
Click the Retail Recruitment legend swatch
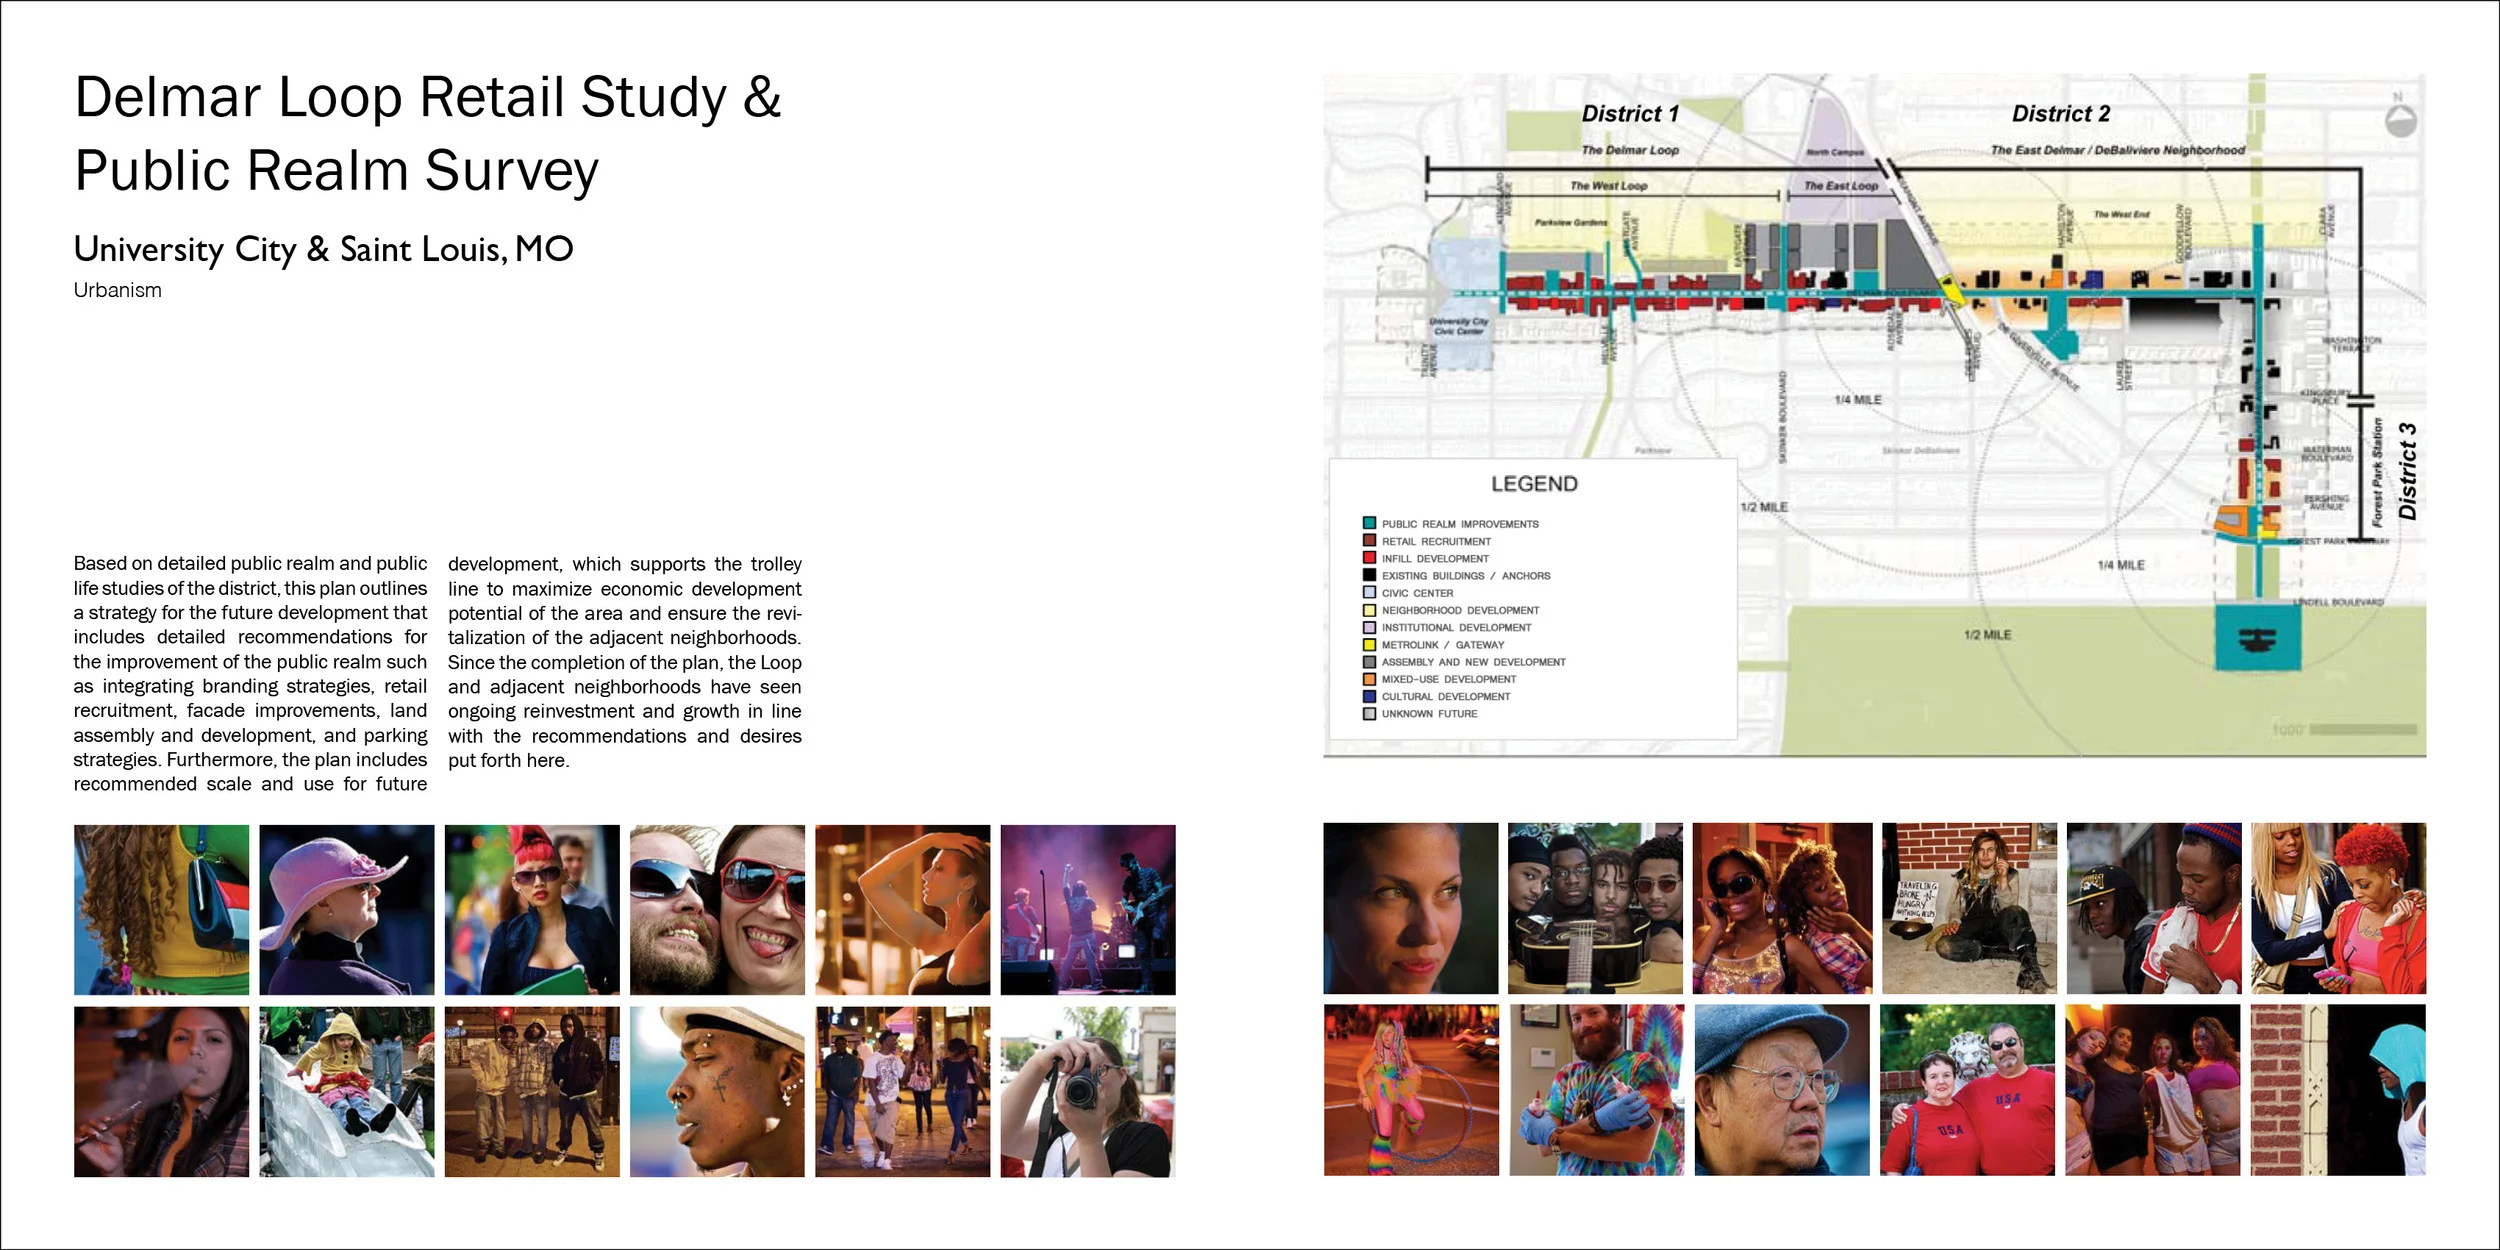tap(1369, 540)
